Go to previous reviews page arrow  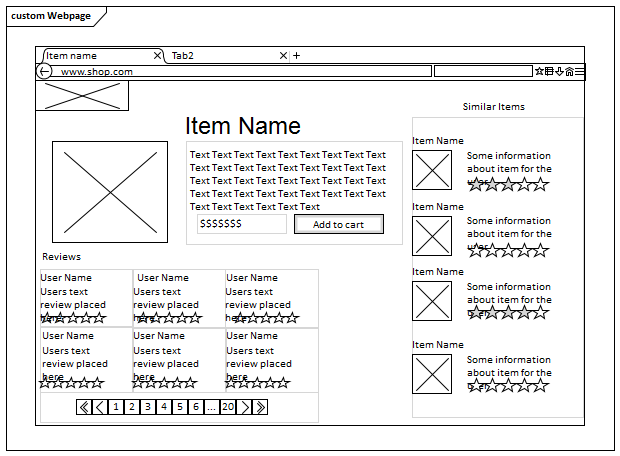point(99,407)
